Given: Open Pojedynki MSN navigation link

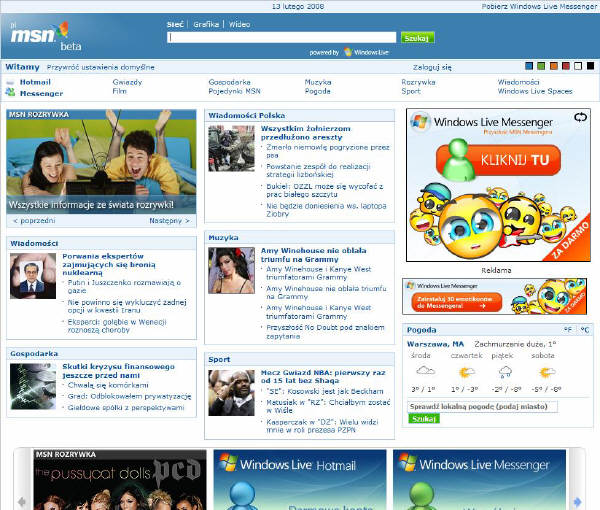Looking at the screenshot, I should click(x=234, y=91).
